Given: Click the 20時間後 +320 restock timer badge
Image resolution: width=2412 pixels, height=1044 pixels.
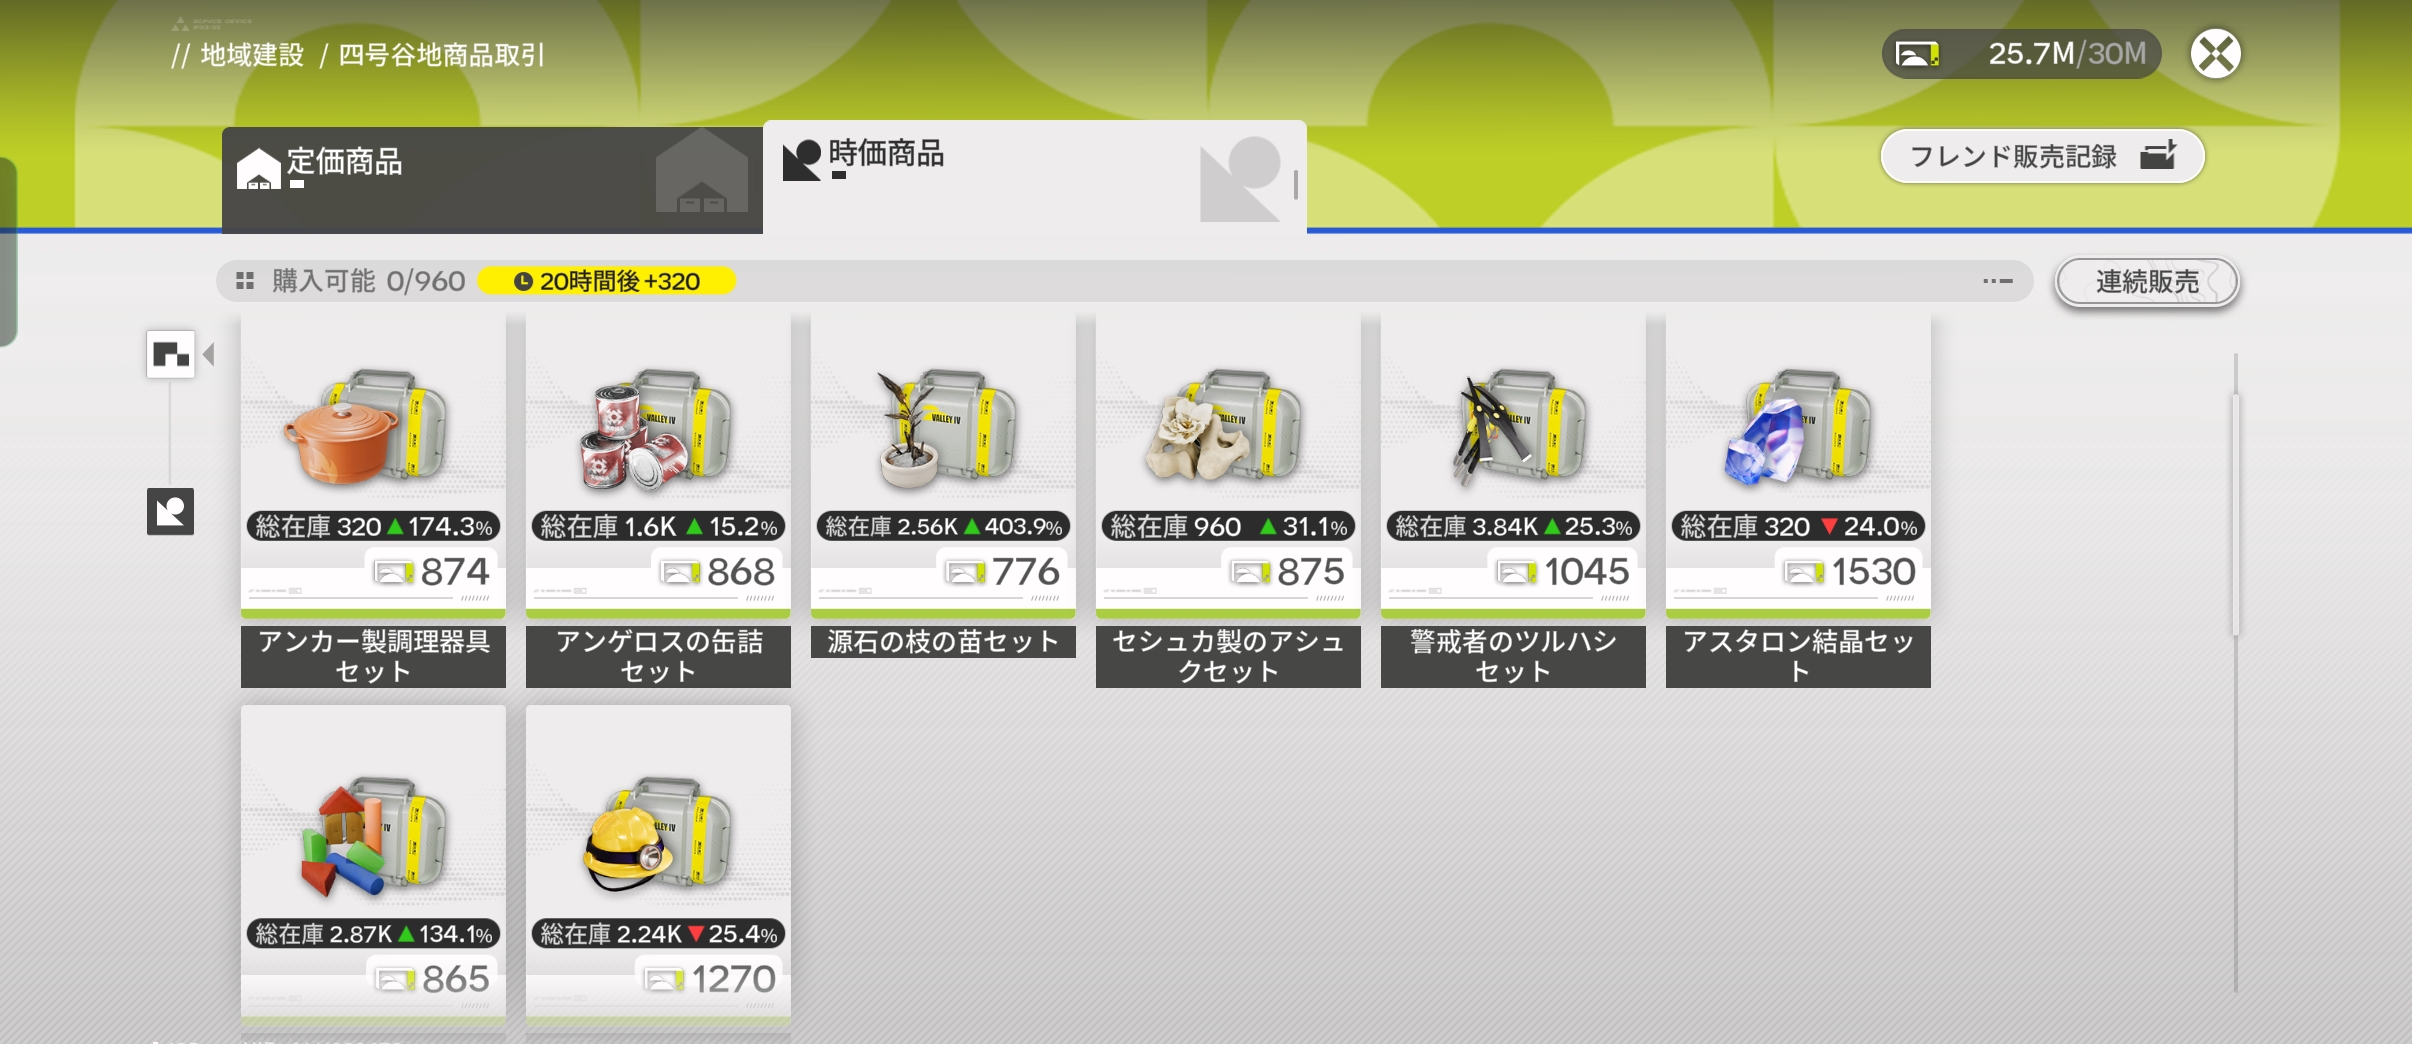Looking at the screenshot, I should pos(607,282).
